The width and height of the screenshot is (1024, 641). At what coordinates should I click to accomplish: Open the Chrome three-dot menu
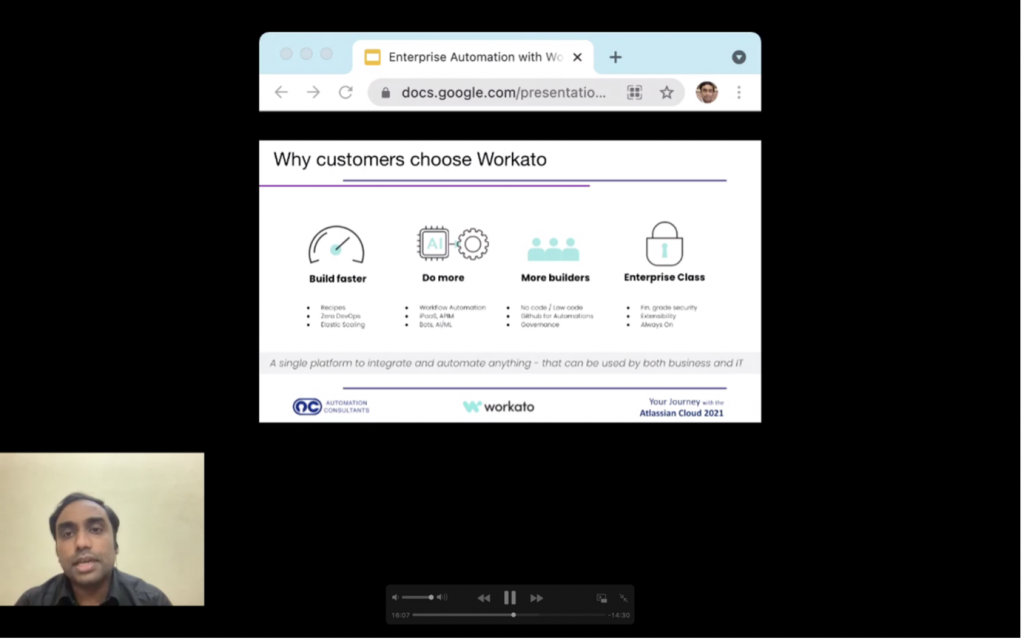coord(739,93)
